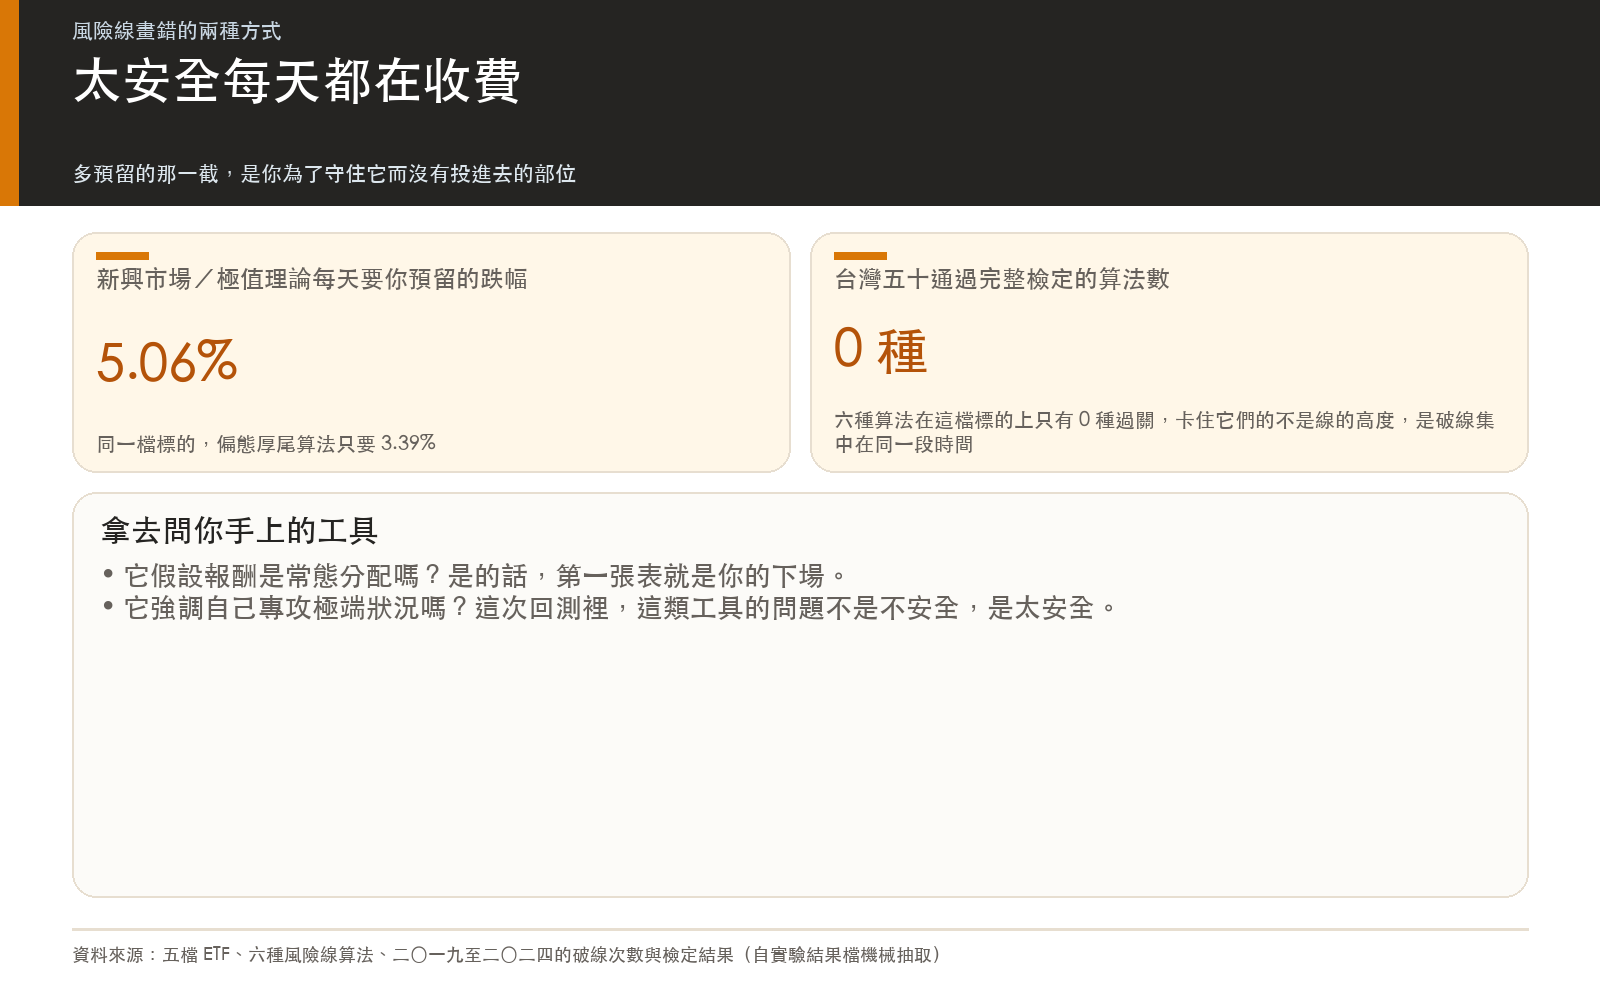Click the source footnote starting 資料來源
1600x1000 pixels.
pyautogui.click(x=507, y=955)
